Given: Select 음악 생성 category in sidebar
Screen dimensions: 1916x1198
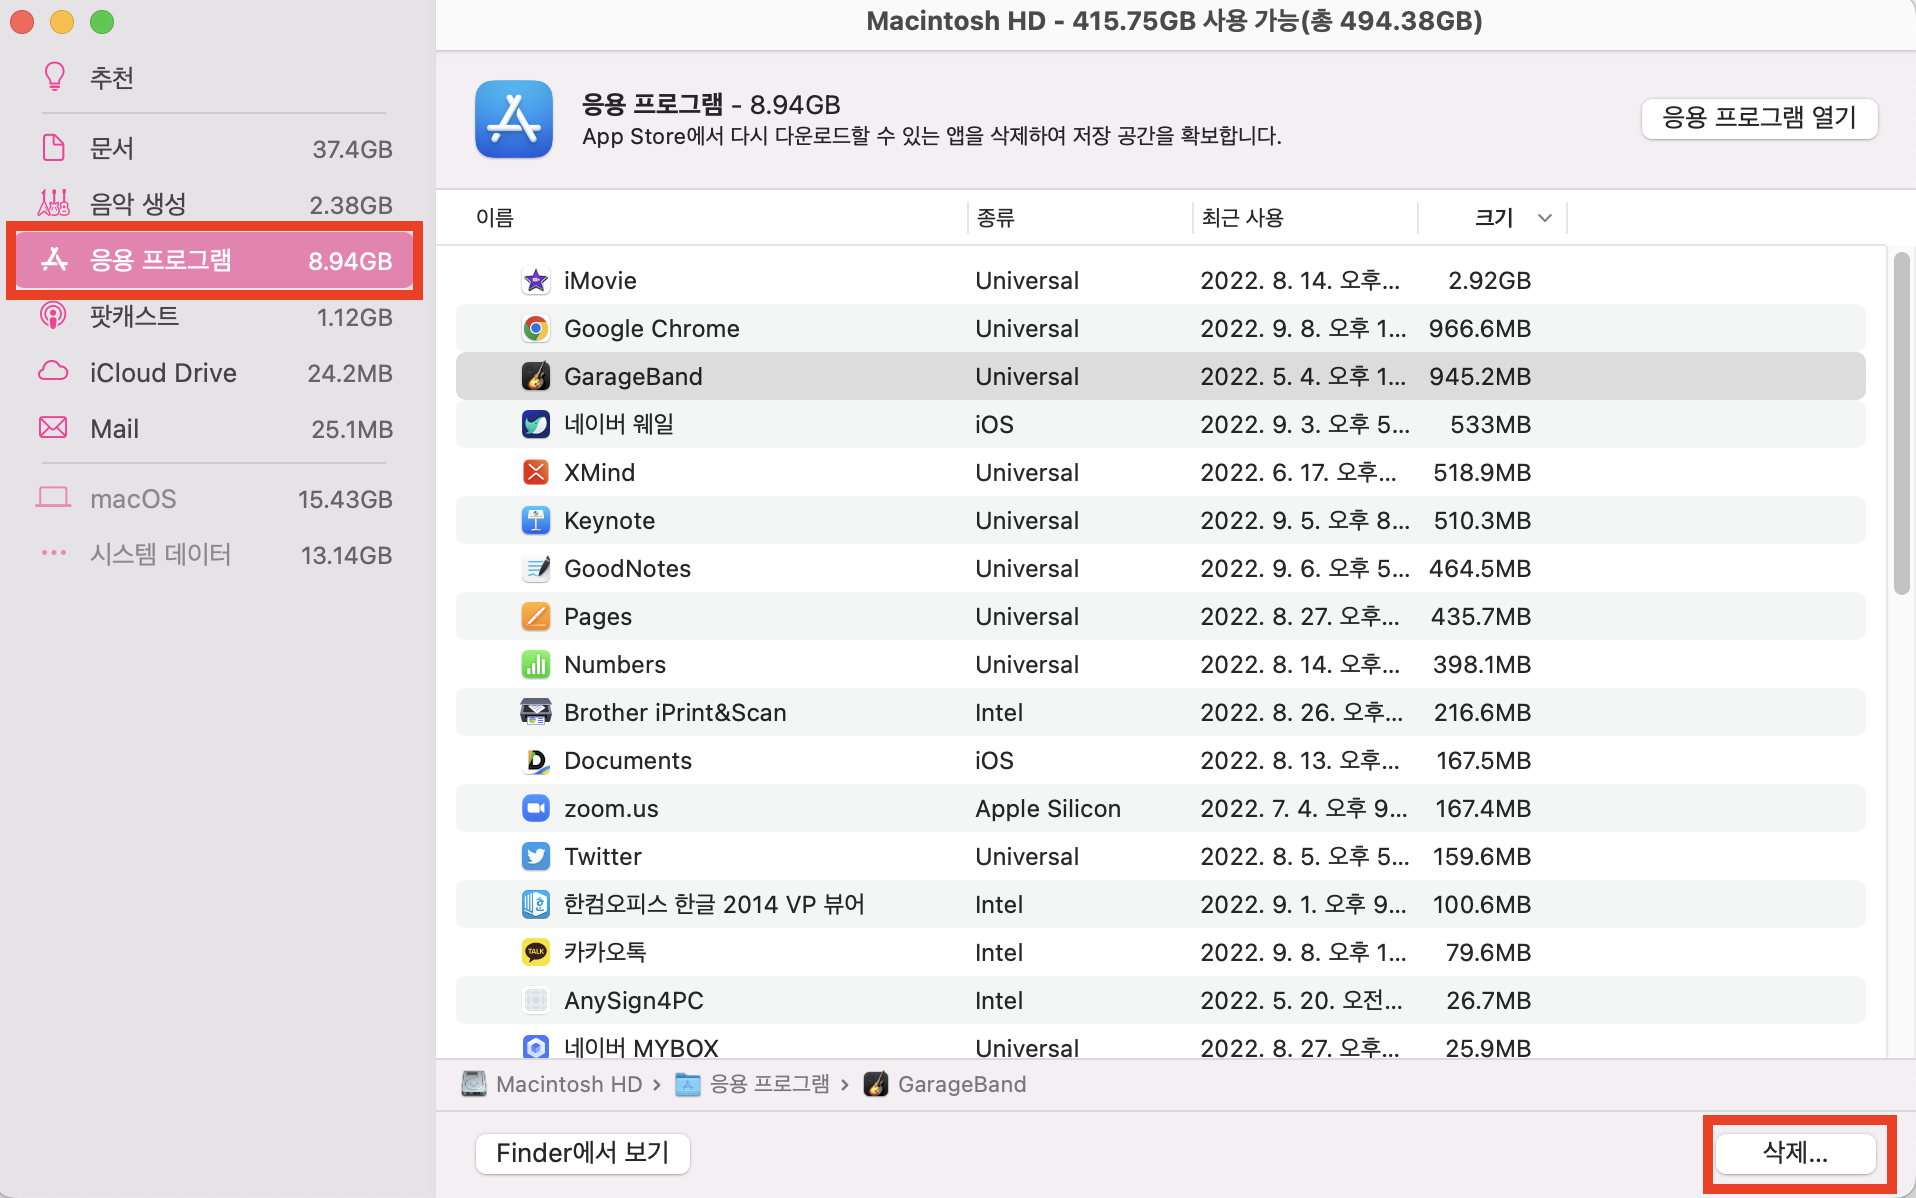Looking at the screenshot, I should click(215, 205).
